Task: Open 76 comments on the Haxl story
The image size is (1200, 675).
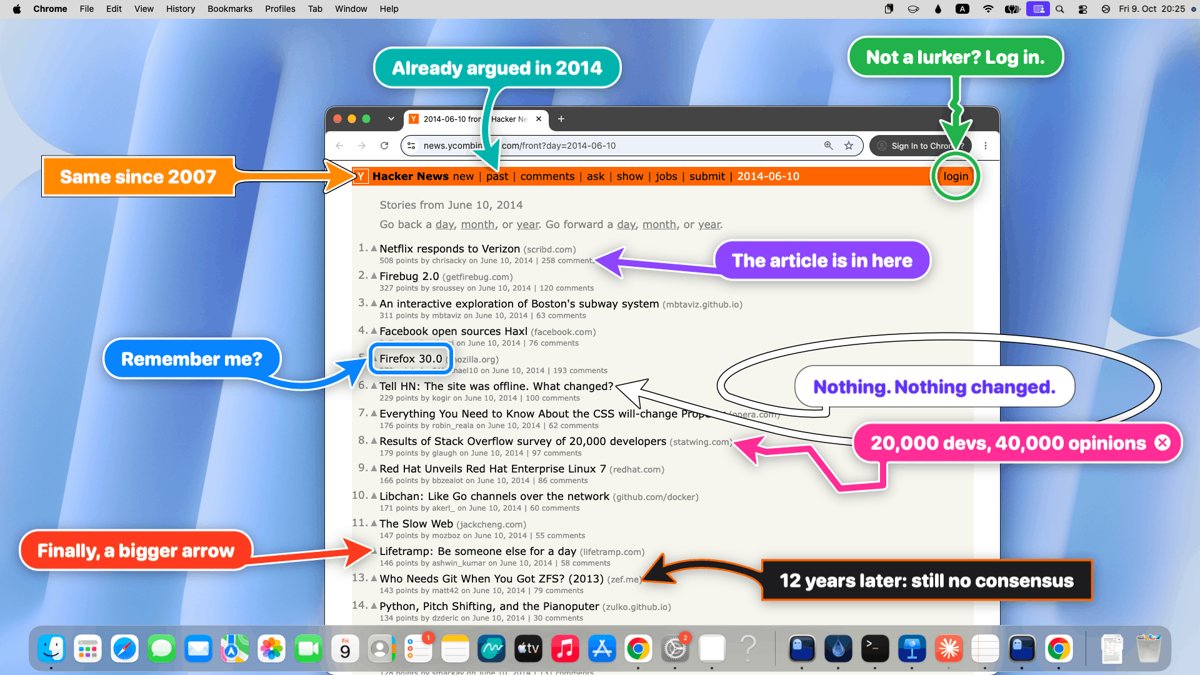Action: click(554, 343)
